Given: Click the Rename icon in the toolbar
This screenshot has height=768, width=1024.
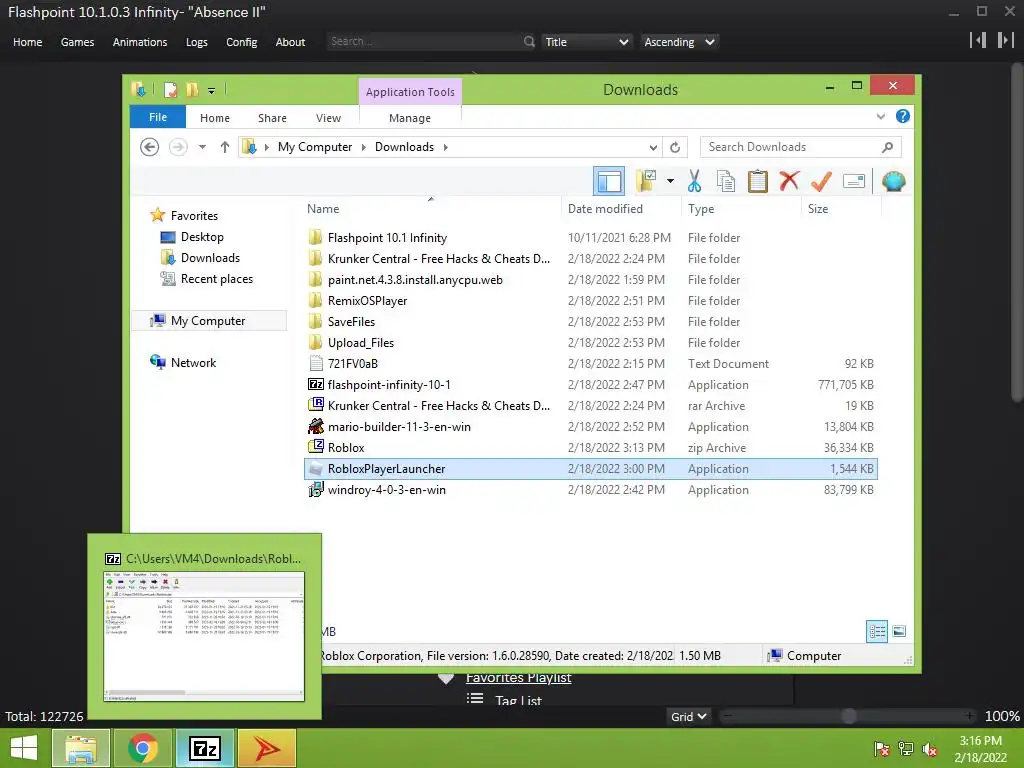Looking at the screenshot, I should [x=854, y=181].
